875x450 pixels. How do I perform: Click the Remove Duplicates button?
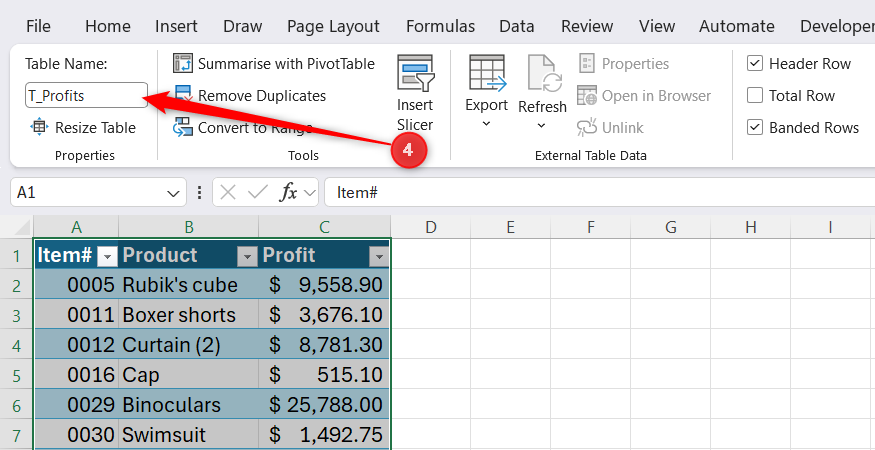tap(250, 95)
